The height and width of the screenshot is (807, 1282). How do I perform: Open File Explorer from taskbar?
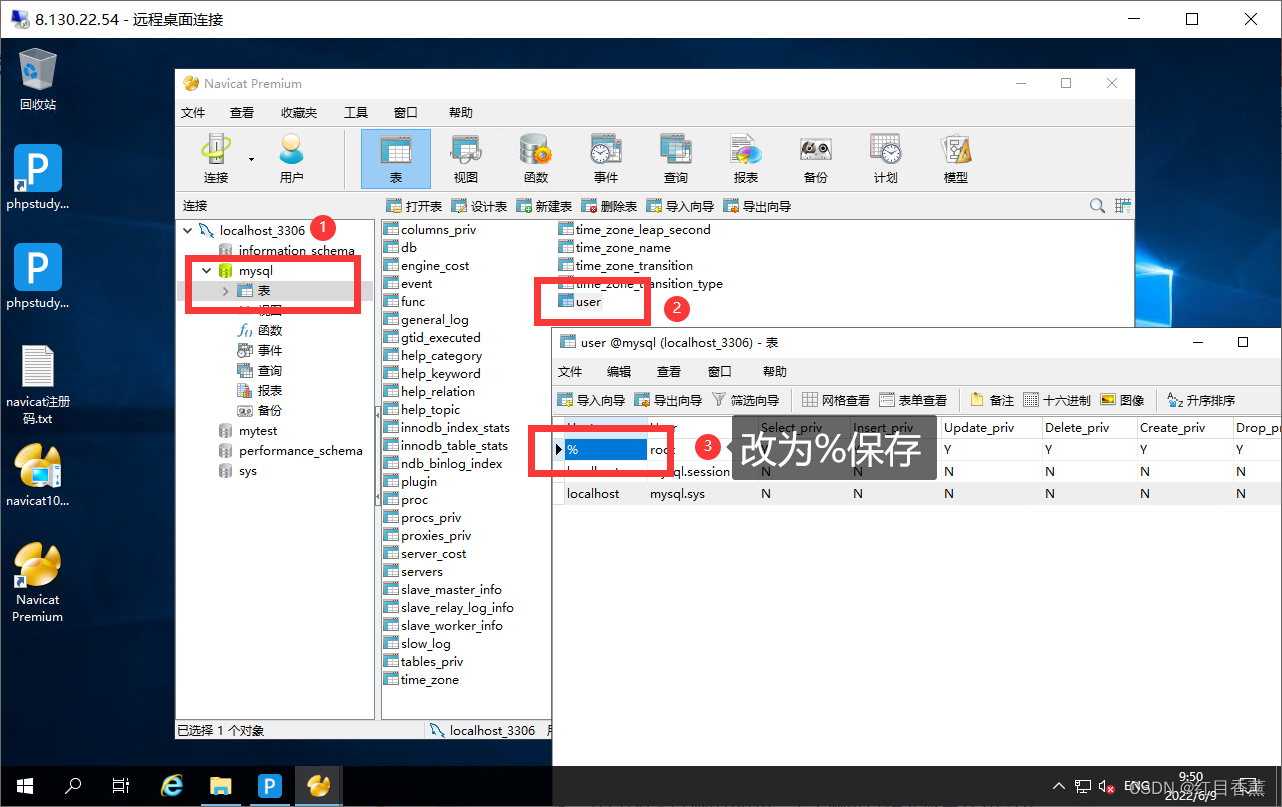221,786
